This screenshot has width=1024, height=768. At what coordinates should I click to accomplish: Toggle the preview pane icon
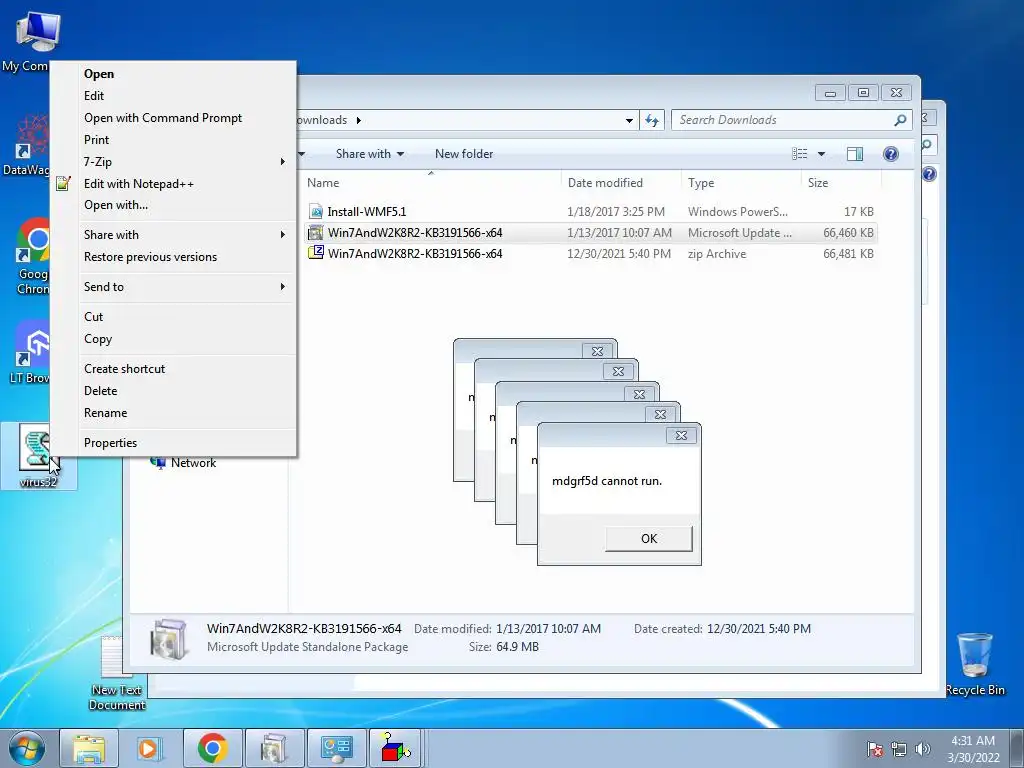[854, 153]
